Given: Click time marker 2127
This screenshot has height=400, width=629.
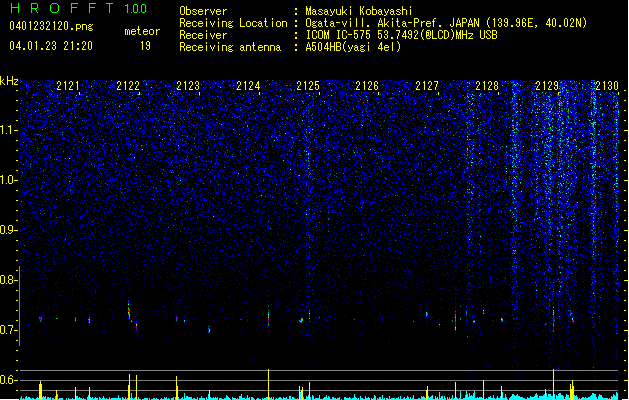Looking at the screenshot, I should pos(427,86).
